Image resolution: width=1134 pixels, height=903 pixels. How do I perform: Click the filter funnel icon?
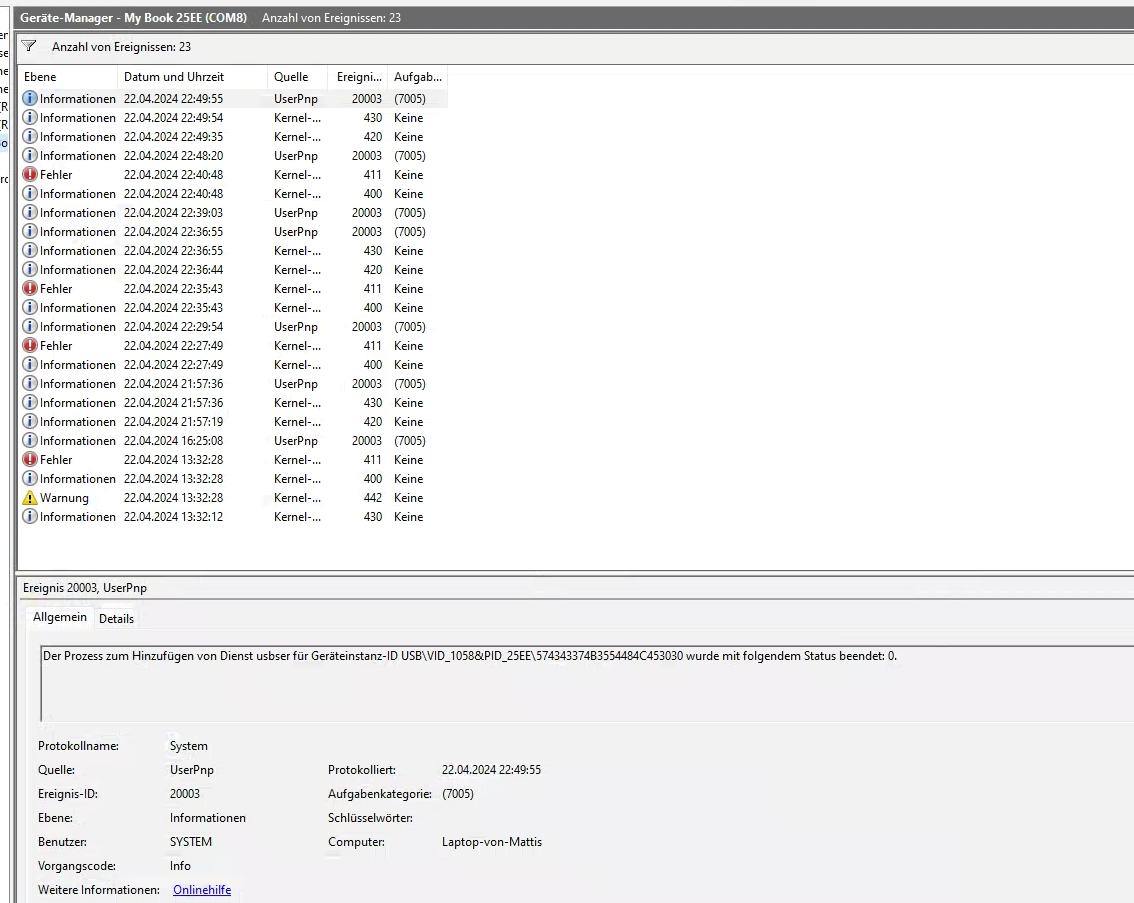29,46
